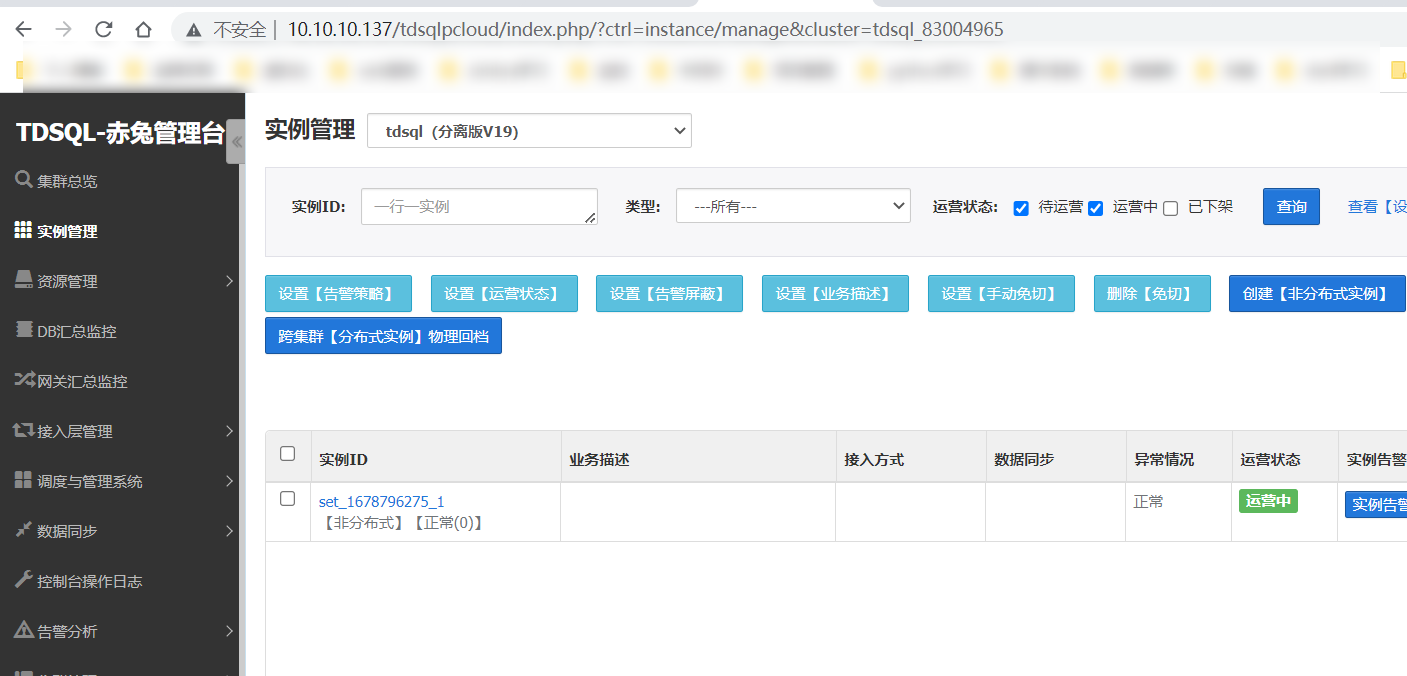The width and height of the screenshot is (1407, 676).
Task: Toggle 运营中 status checkbox
Action: point(1095,208)
